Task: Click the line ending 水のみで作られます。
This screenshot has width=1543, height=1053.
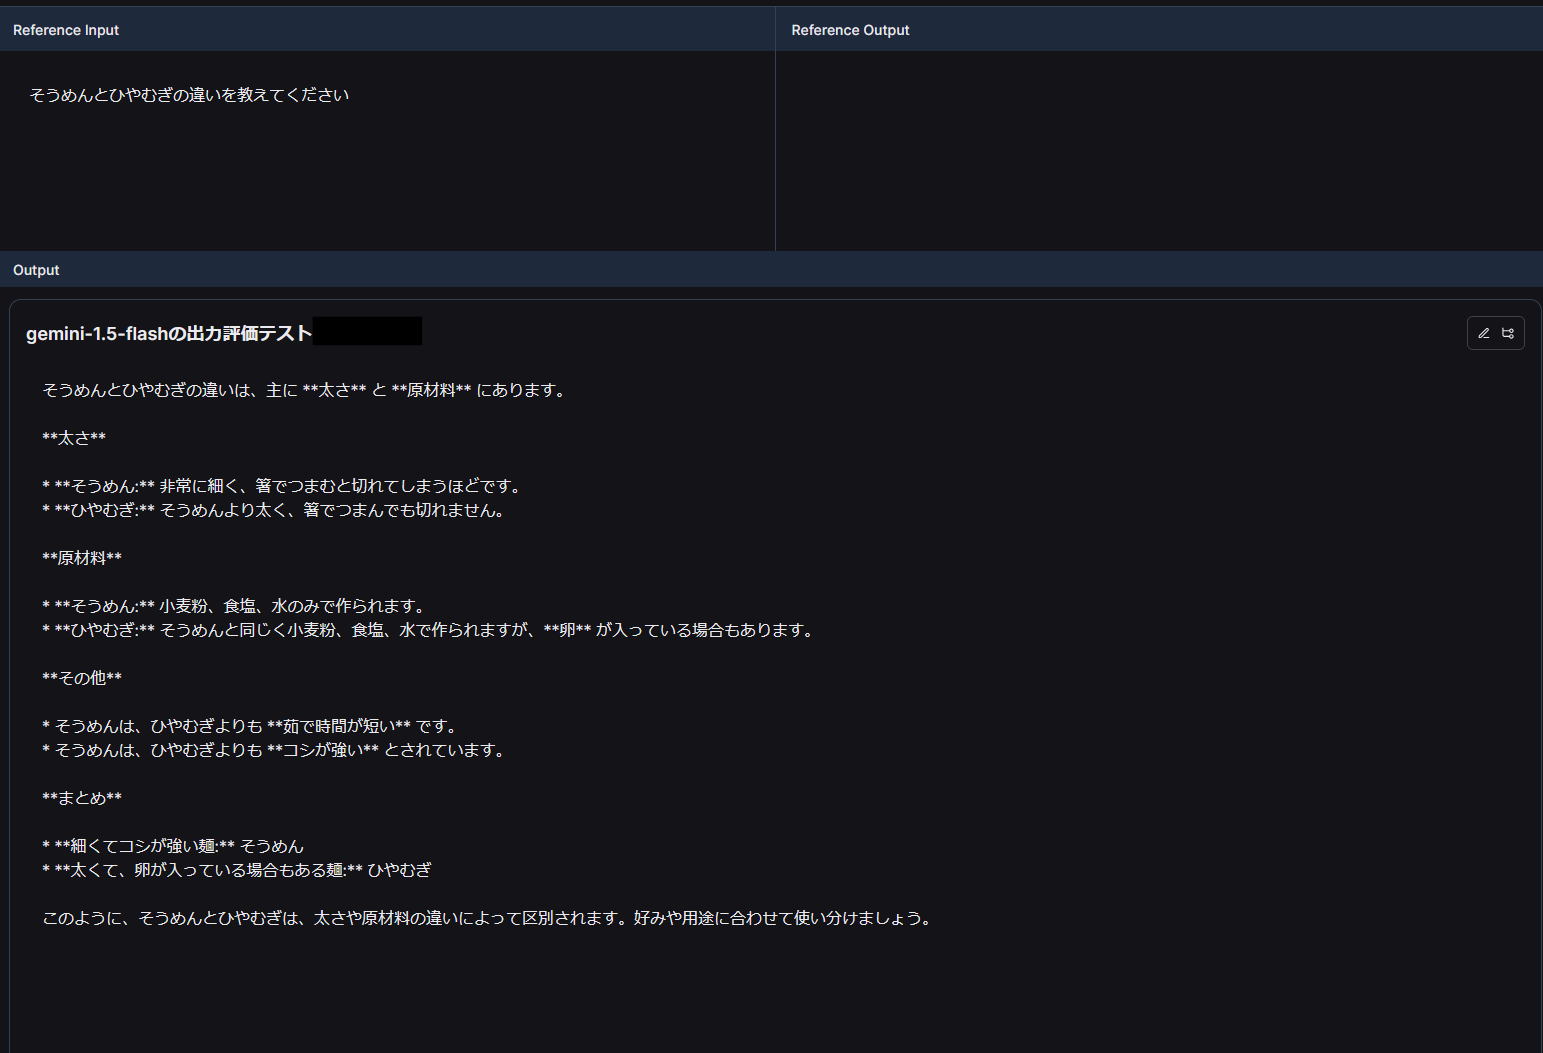Action: point(236,606)
